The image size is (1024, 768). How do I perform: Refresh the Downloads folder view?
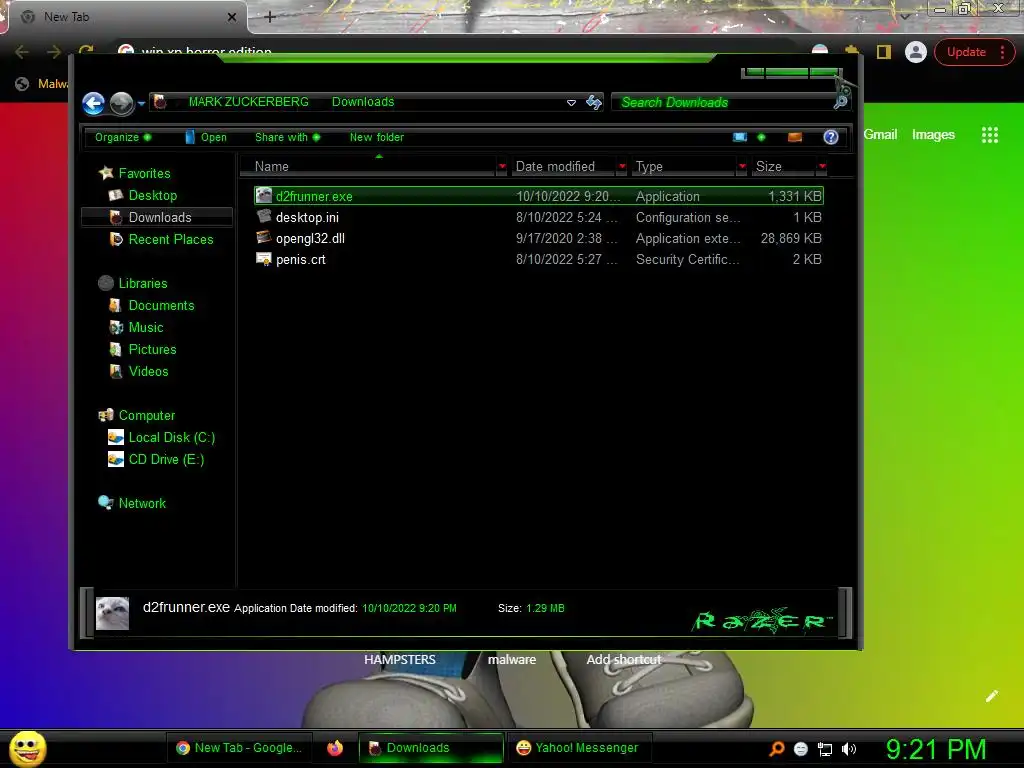(x=594, y=102)
